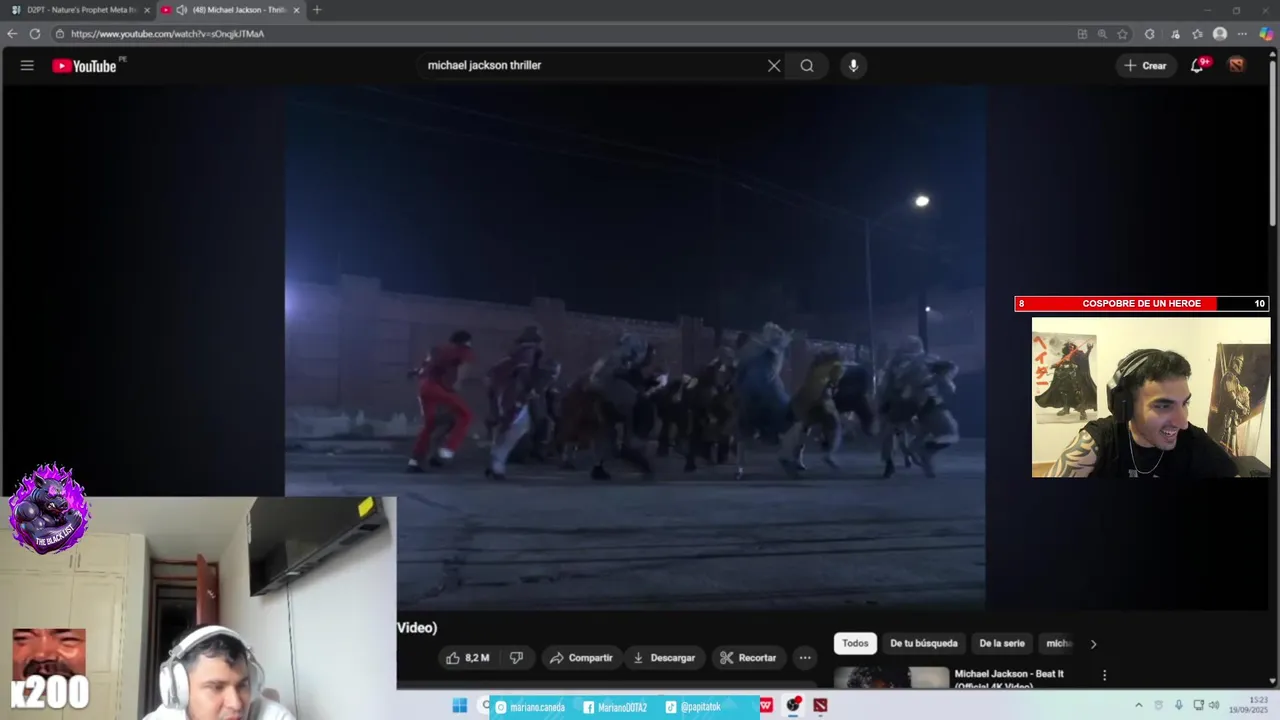Like the video with 8,2 M likes
The height and width of the screenshot is (720, 1280).
click(x=467, y=658)
